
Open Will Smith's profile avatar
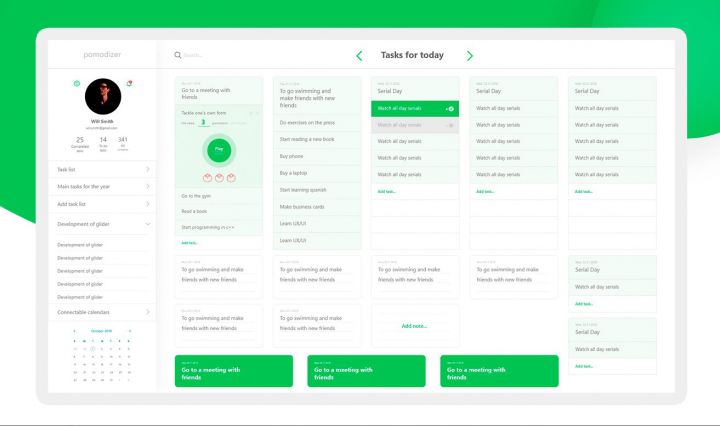[x=103, y=96]
